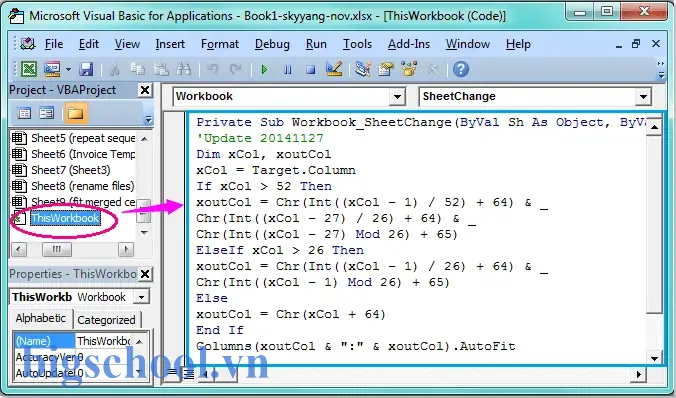Open Object Browser toolbar icon

409,69
